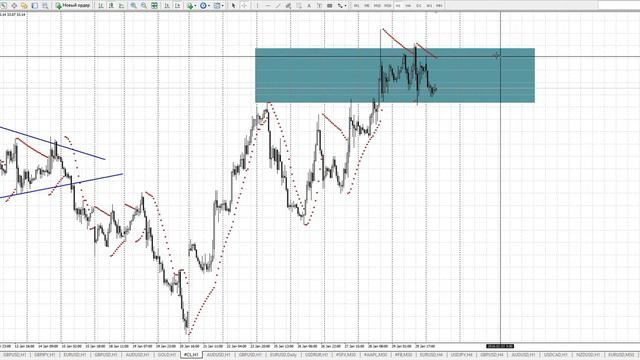Zoom out of the chart

click(144, 6)
